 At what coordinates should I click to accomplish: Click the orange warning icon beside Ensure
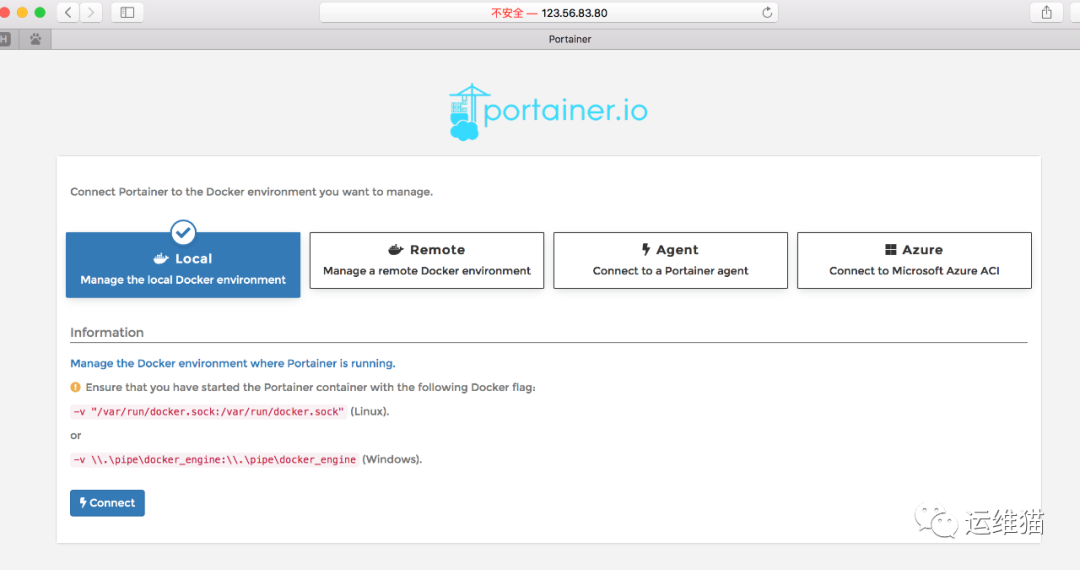(76, 387)
